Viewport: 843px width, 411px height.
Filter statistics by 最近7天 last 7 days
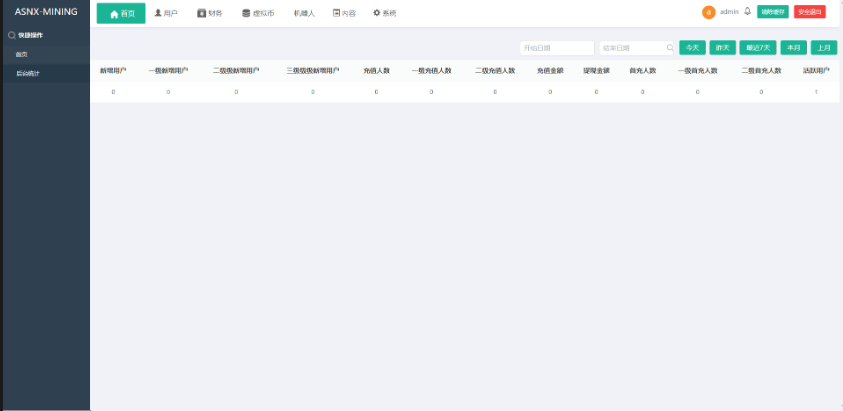758,48
